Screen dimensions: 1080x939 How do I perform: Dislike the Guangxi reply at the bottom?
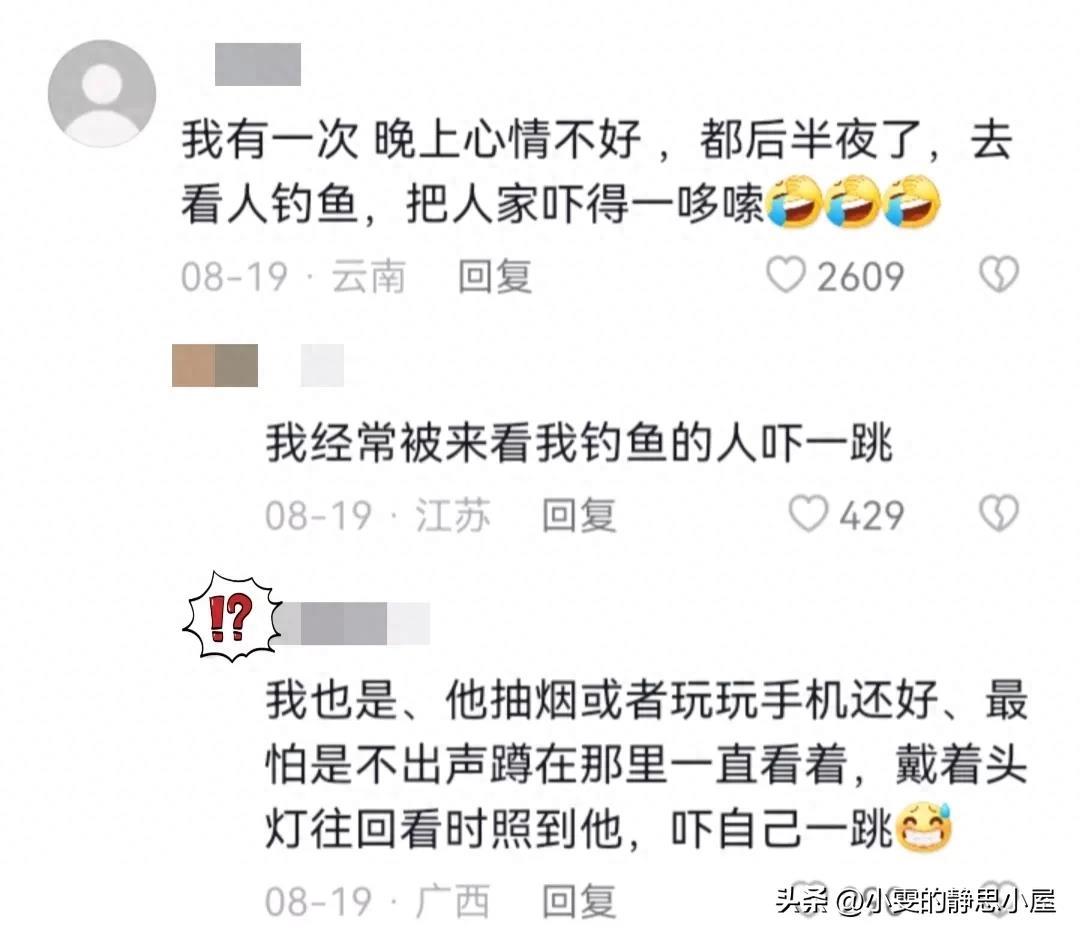point(999,896)
